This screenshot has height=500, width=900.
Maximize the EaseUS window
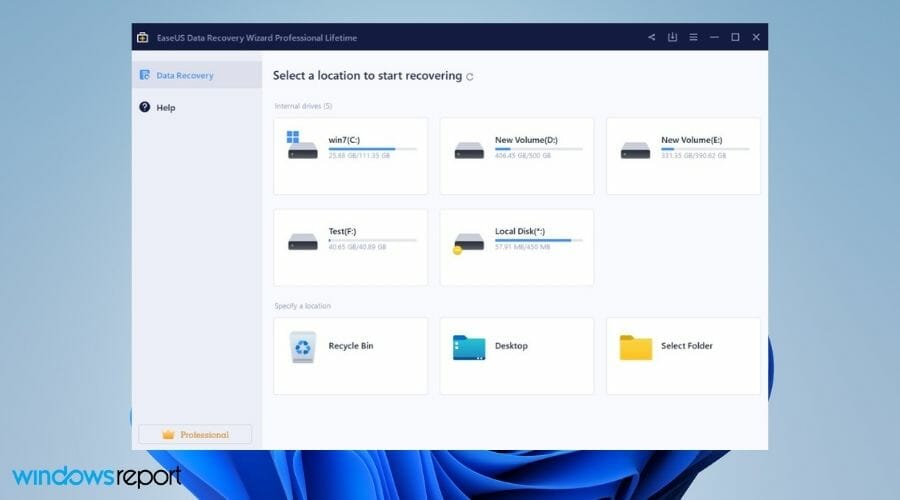[x=735, y=37]
